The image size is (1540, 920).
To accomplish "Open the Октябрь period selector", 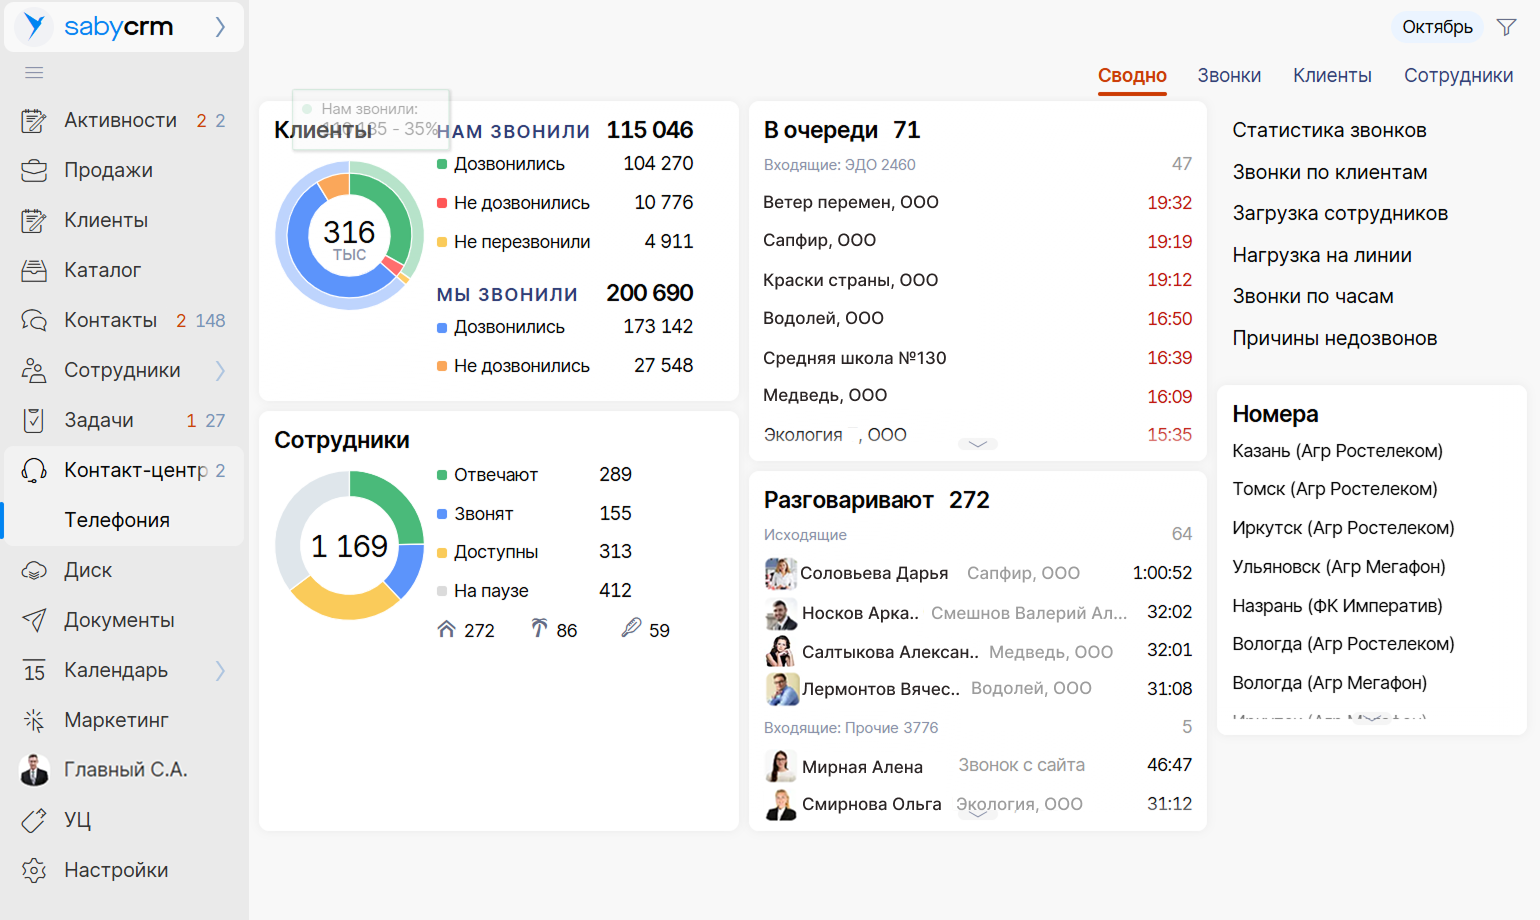I will pyautogui.click(x=1436, y=27).
